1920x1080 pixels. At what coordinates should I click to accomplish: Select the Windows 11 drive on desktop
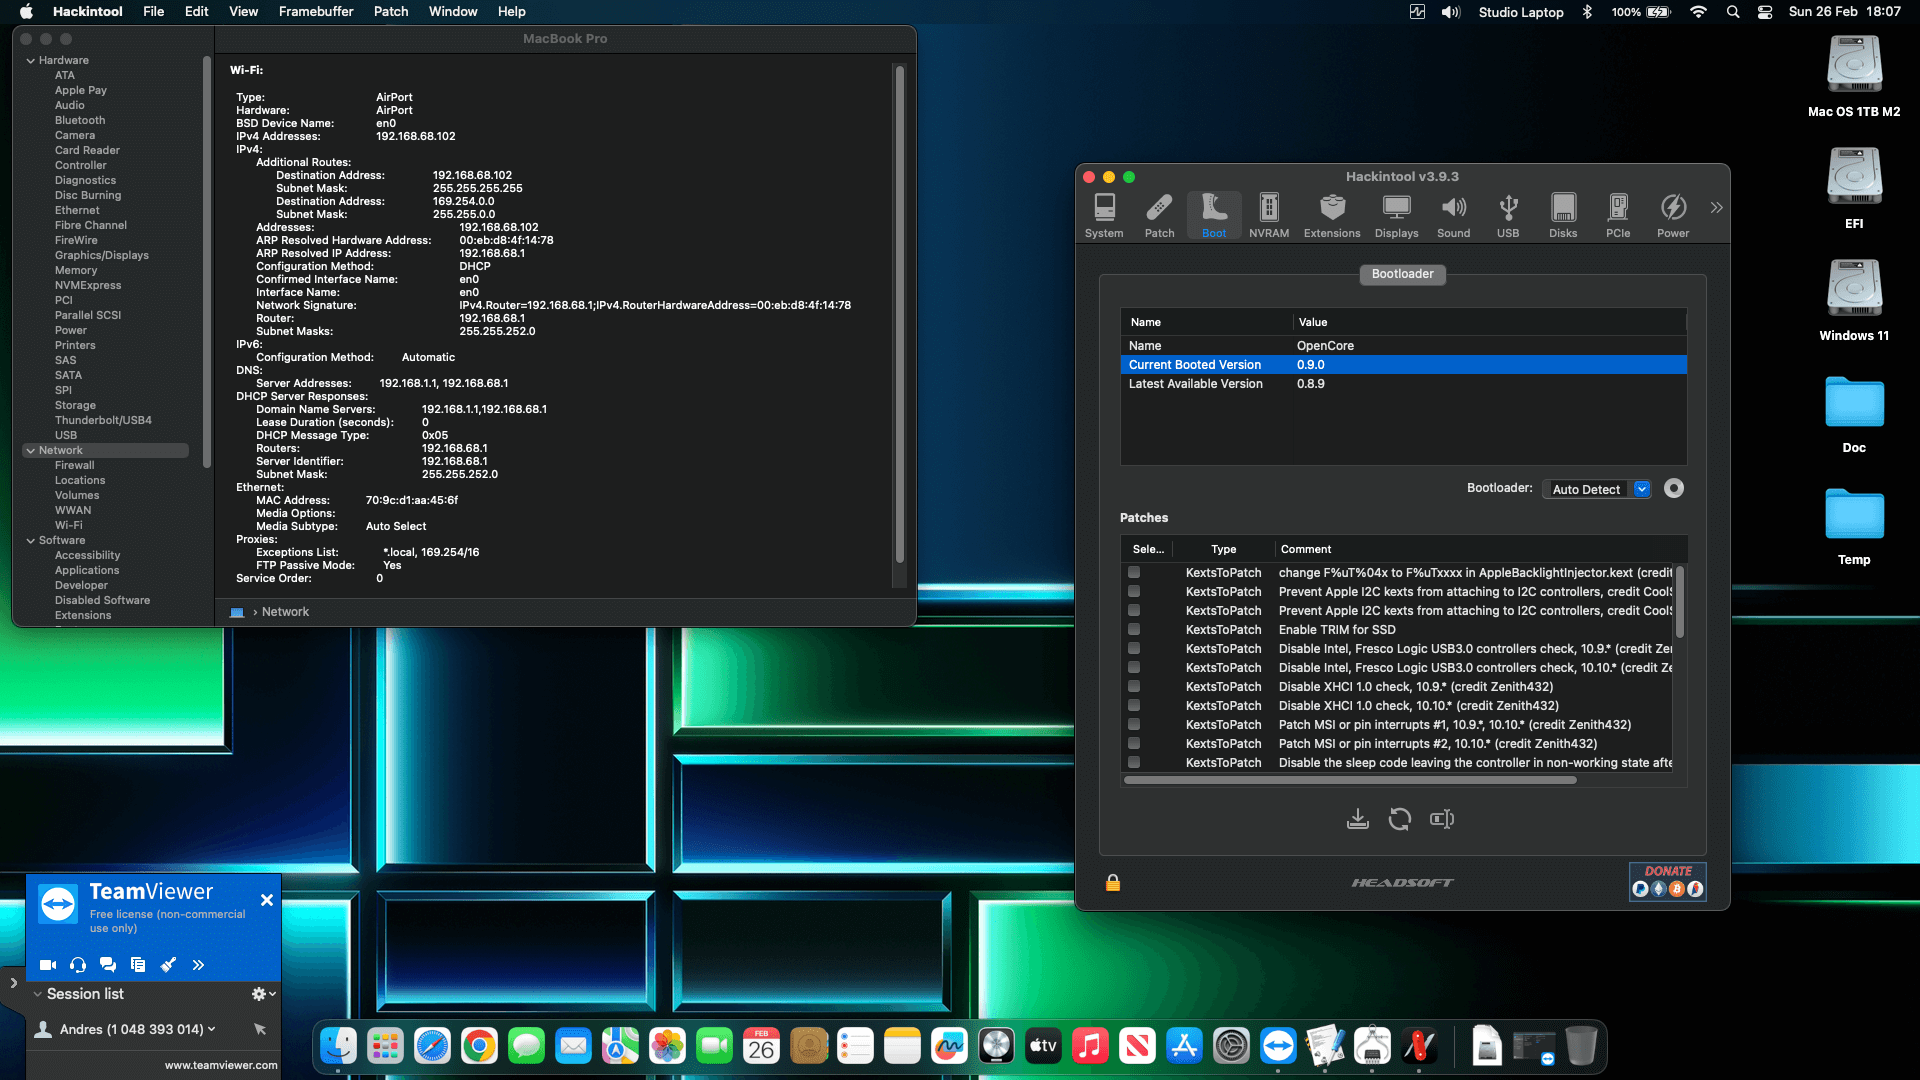tap(1854, 301)
